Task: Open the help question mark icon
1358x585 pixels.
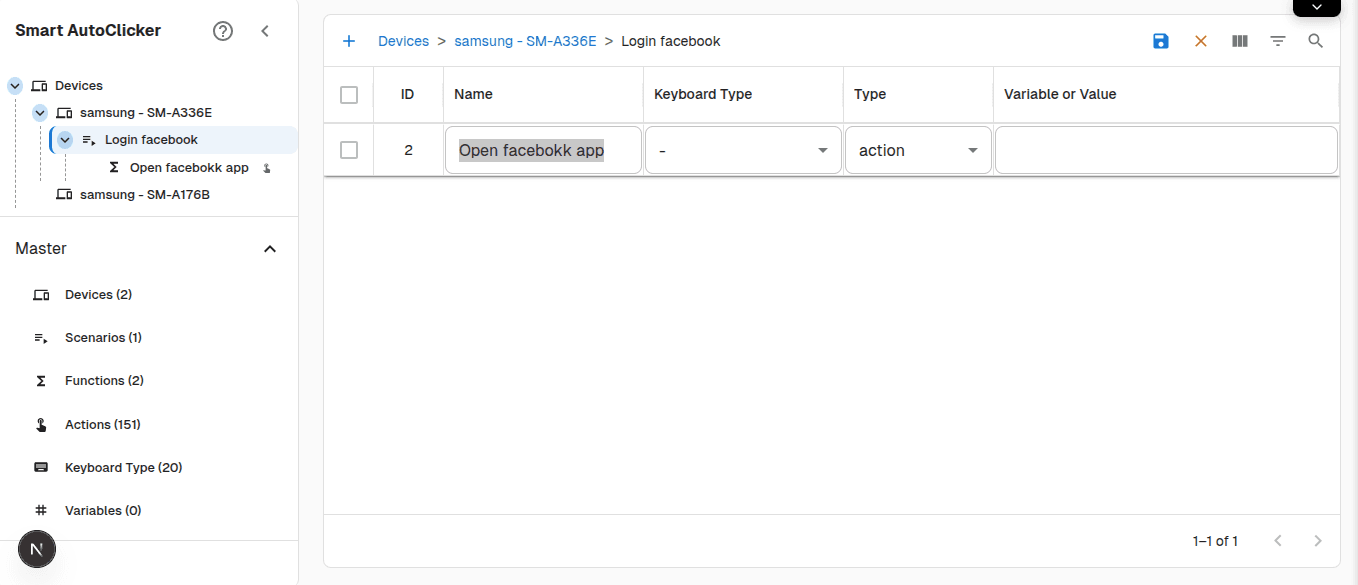Action: [222, 31]
